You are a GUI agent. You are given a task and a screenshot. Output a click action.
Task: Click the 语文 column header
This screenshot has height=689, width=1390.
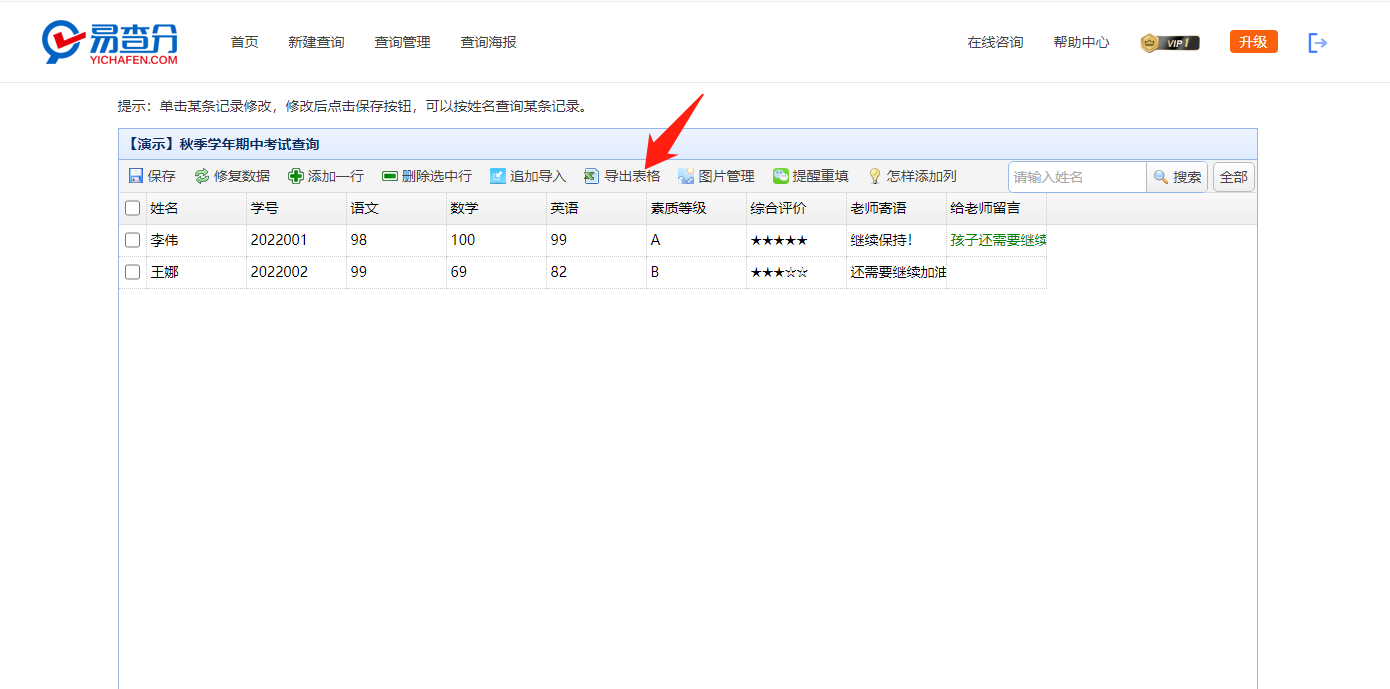point(397,208)
